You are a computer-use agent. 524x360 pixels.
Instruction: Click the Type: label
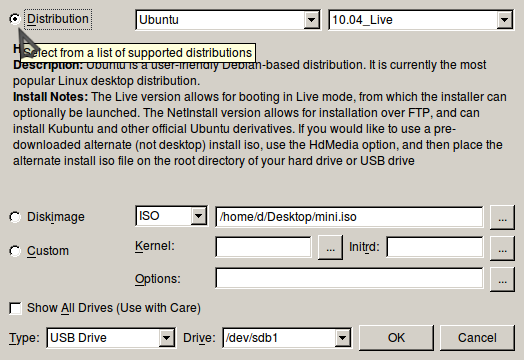click(x=24, y=338)
